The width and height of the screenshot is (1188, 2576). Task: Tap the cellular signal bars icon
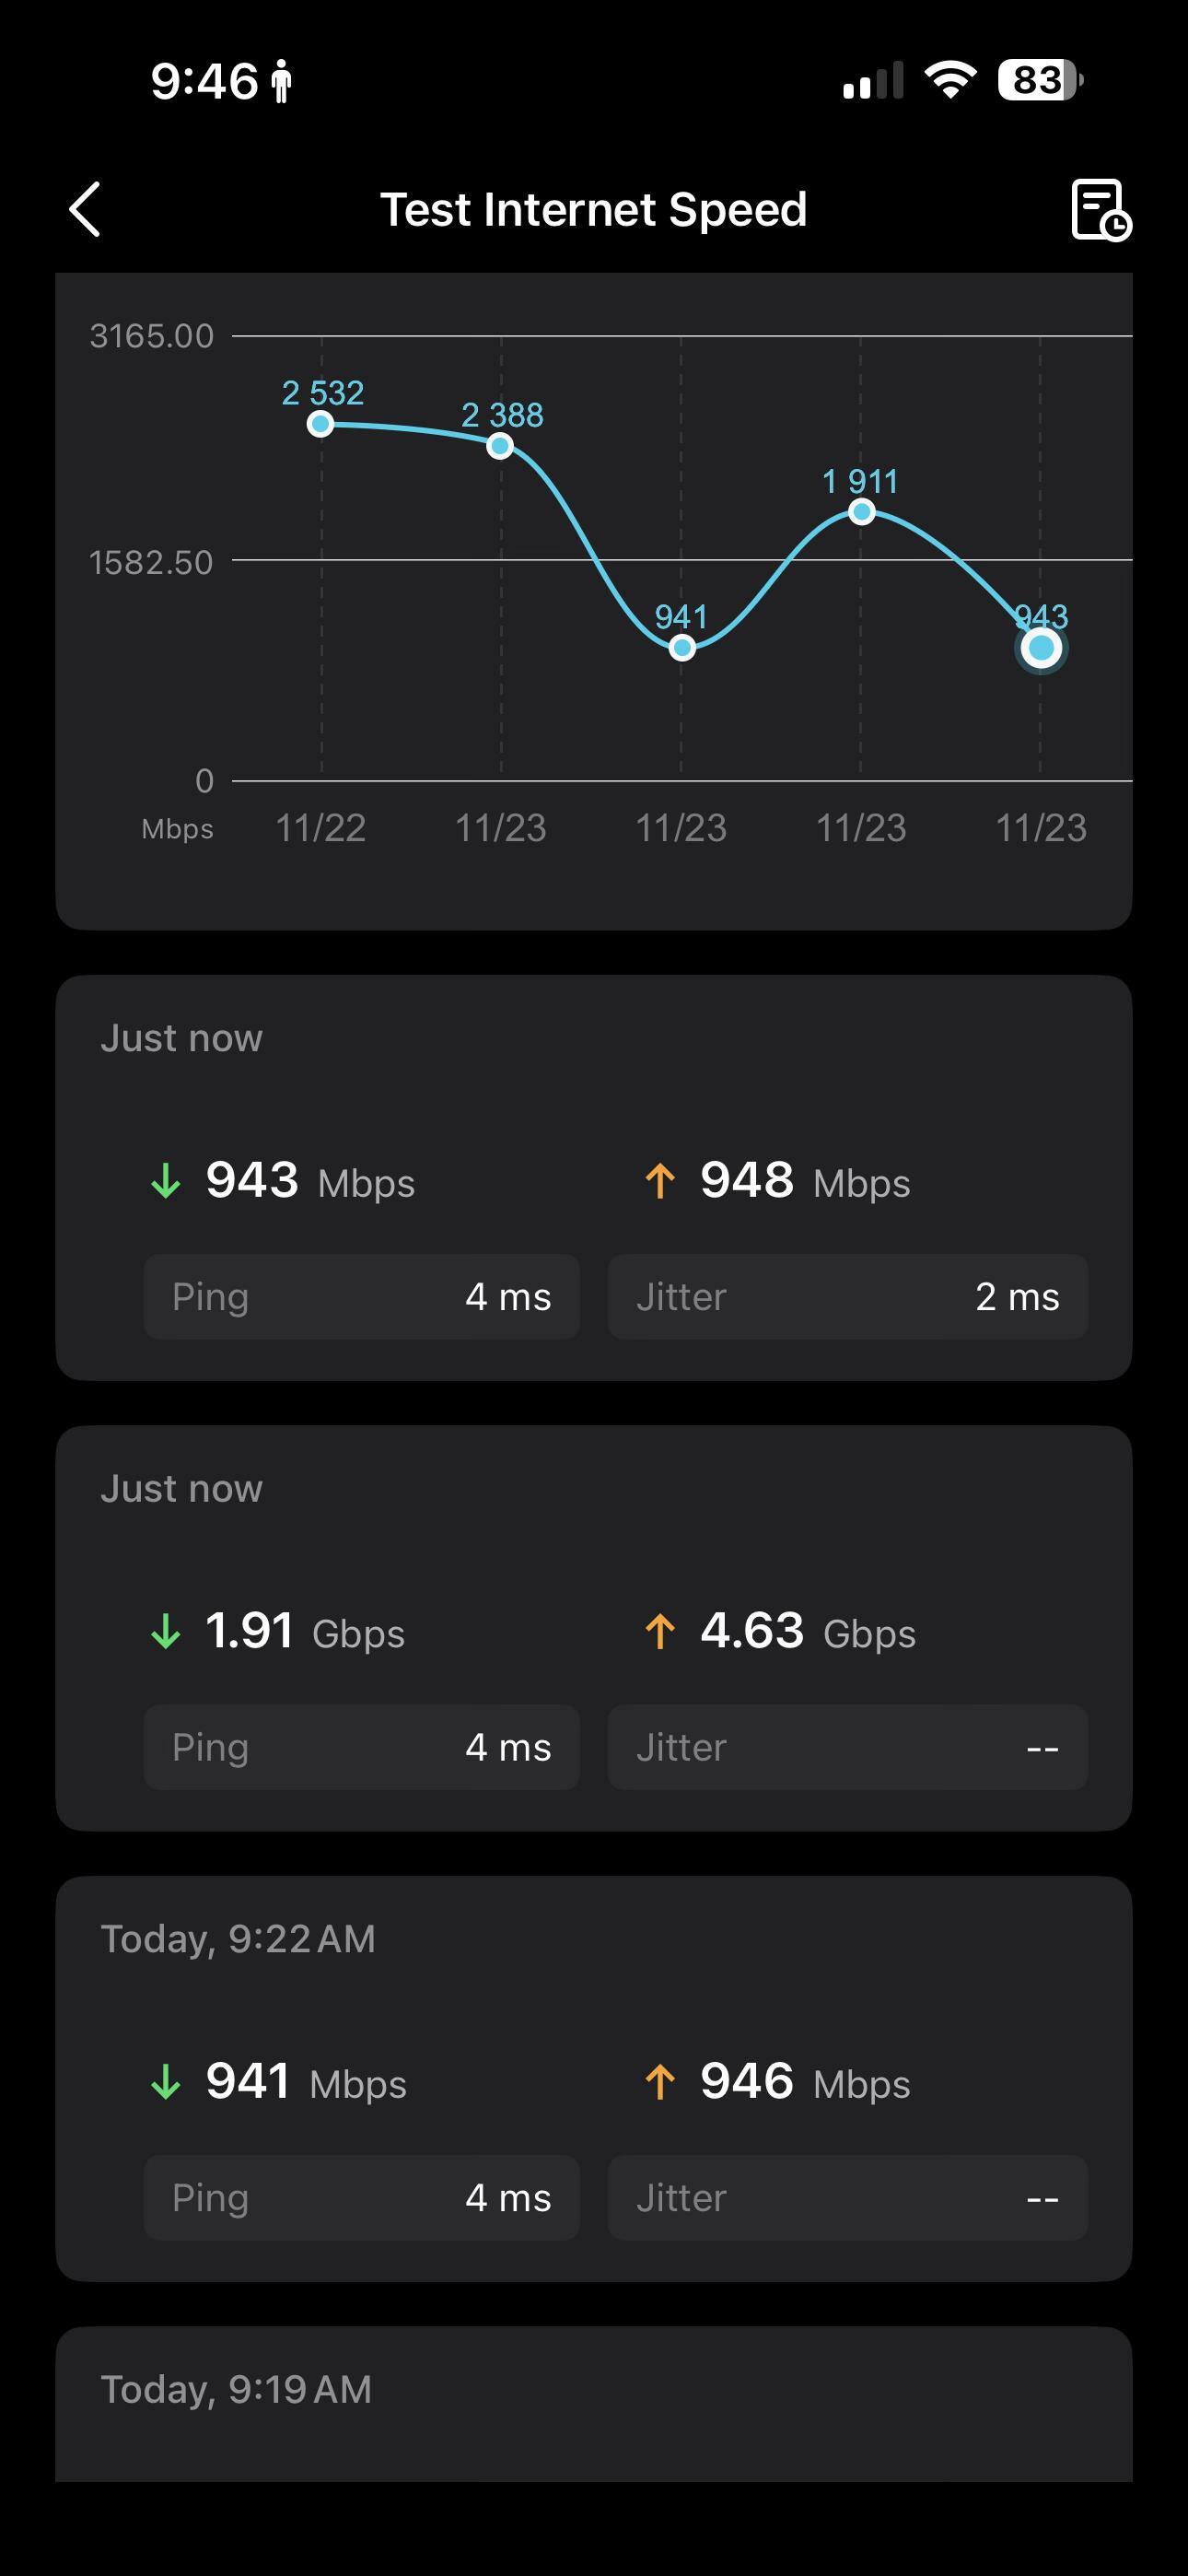[x=873, y=81]
